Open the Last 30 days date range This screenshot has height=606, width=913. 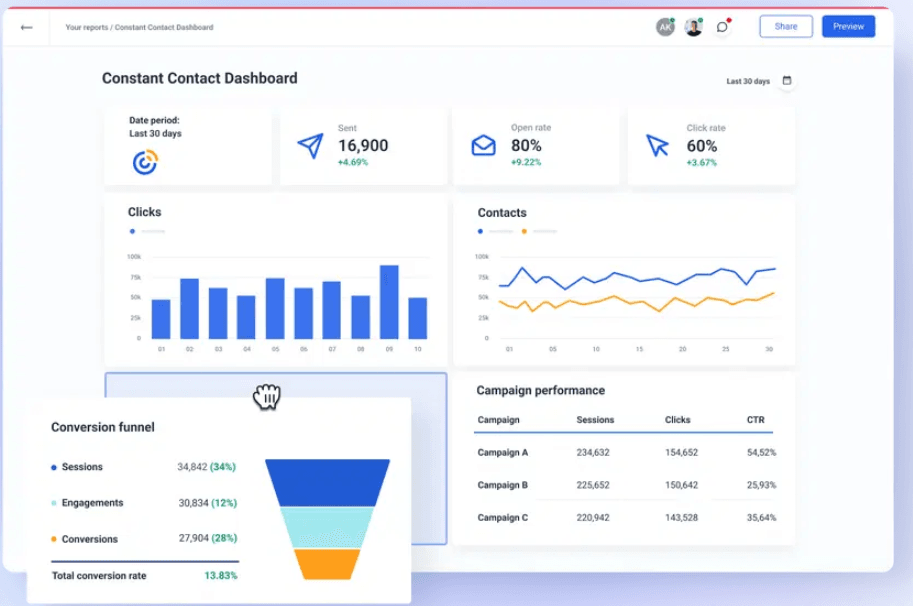coord(748,81)
